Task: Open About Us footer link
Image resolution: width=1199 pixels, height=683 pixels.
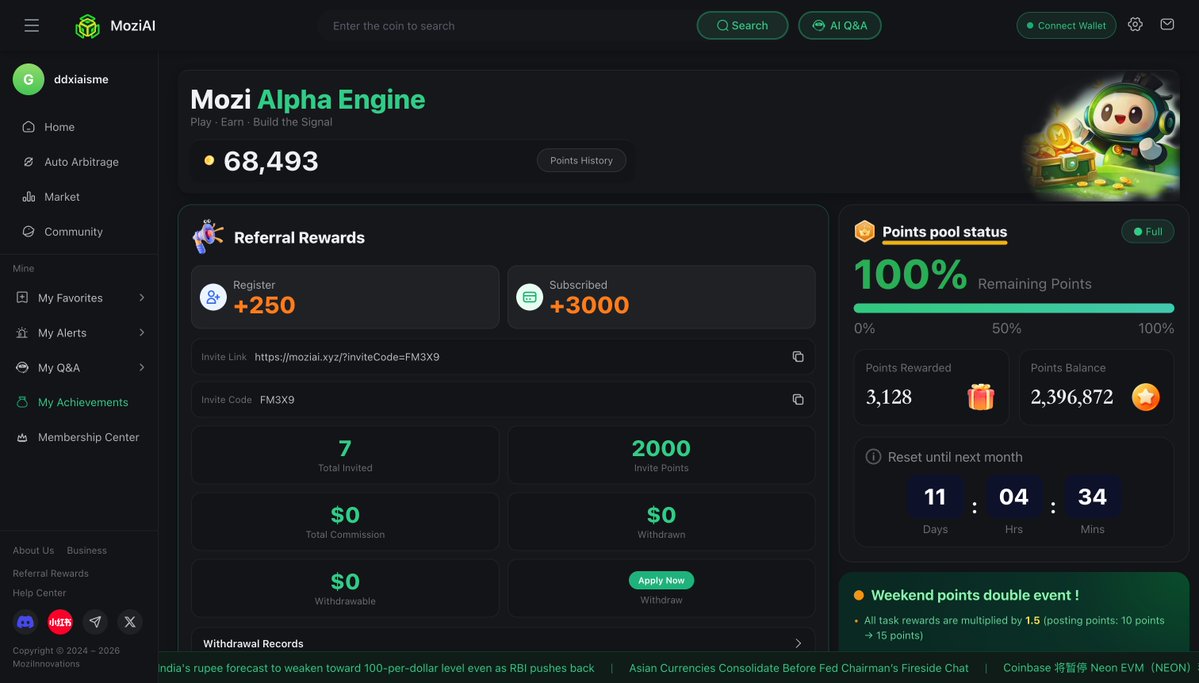Action: click(x=33, y=551)
